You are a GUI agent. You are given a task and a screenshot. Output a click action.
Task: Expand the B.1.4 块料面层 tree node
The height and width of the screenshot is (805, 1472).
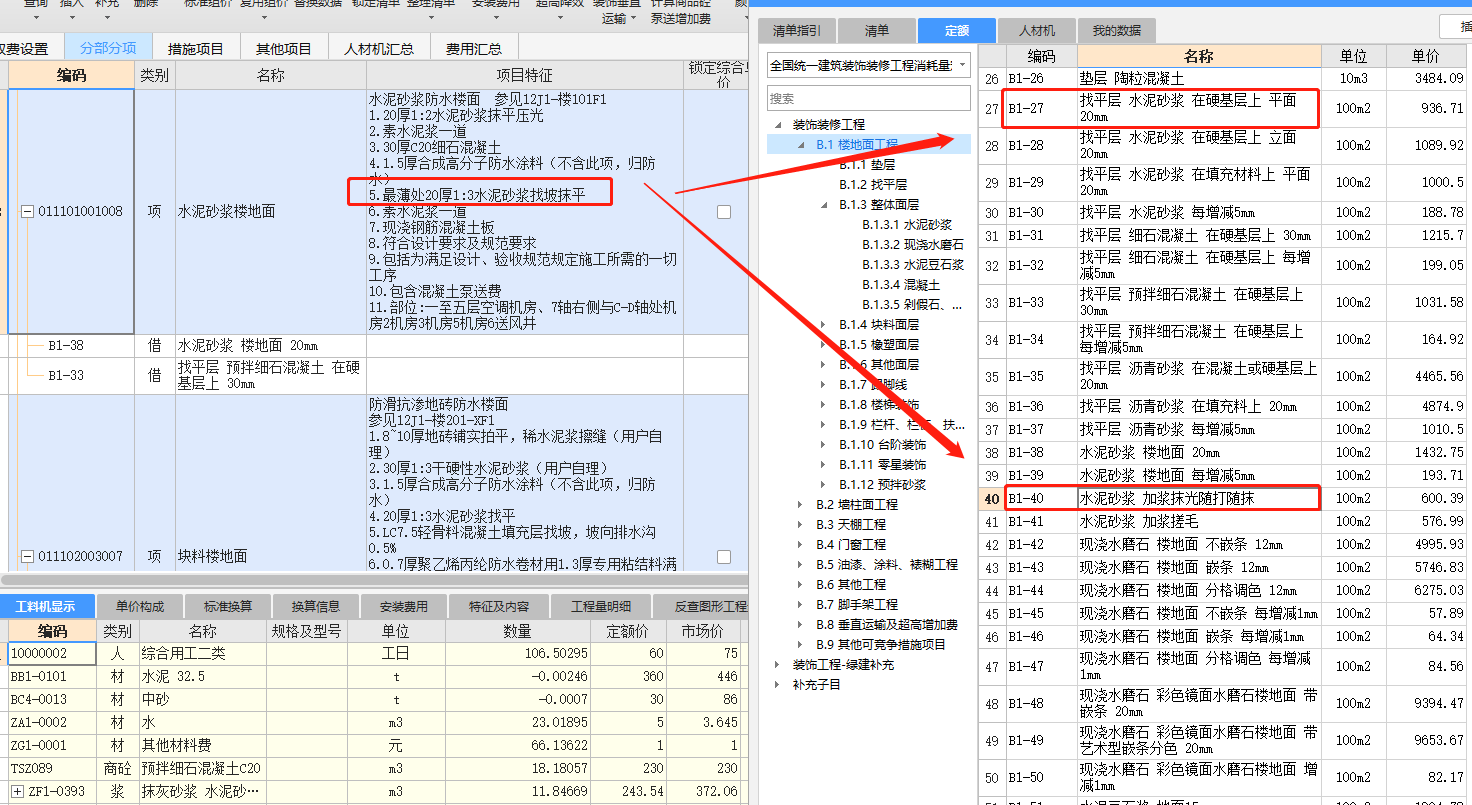tap(824, 325)
